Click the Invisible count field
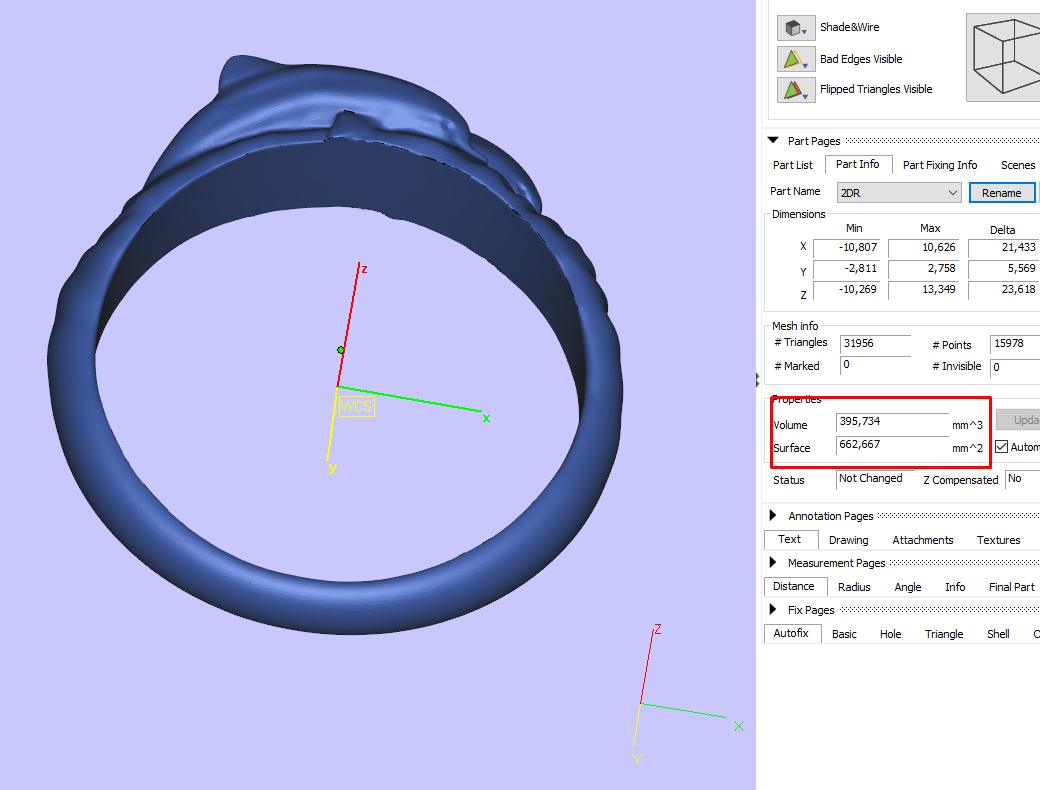Viewport: 1040px width, 790px height. (1015, 367)
